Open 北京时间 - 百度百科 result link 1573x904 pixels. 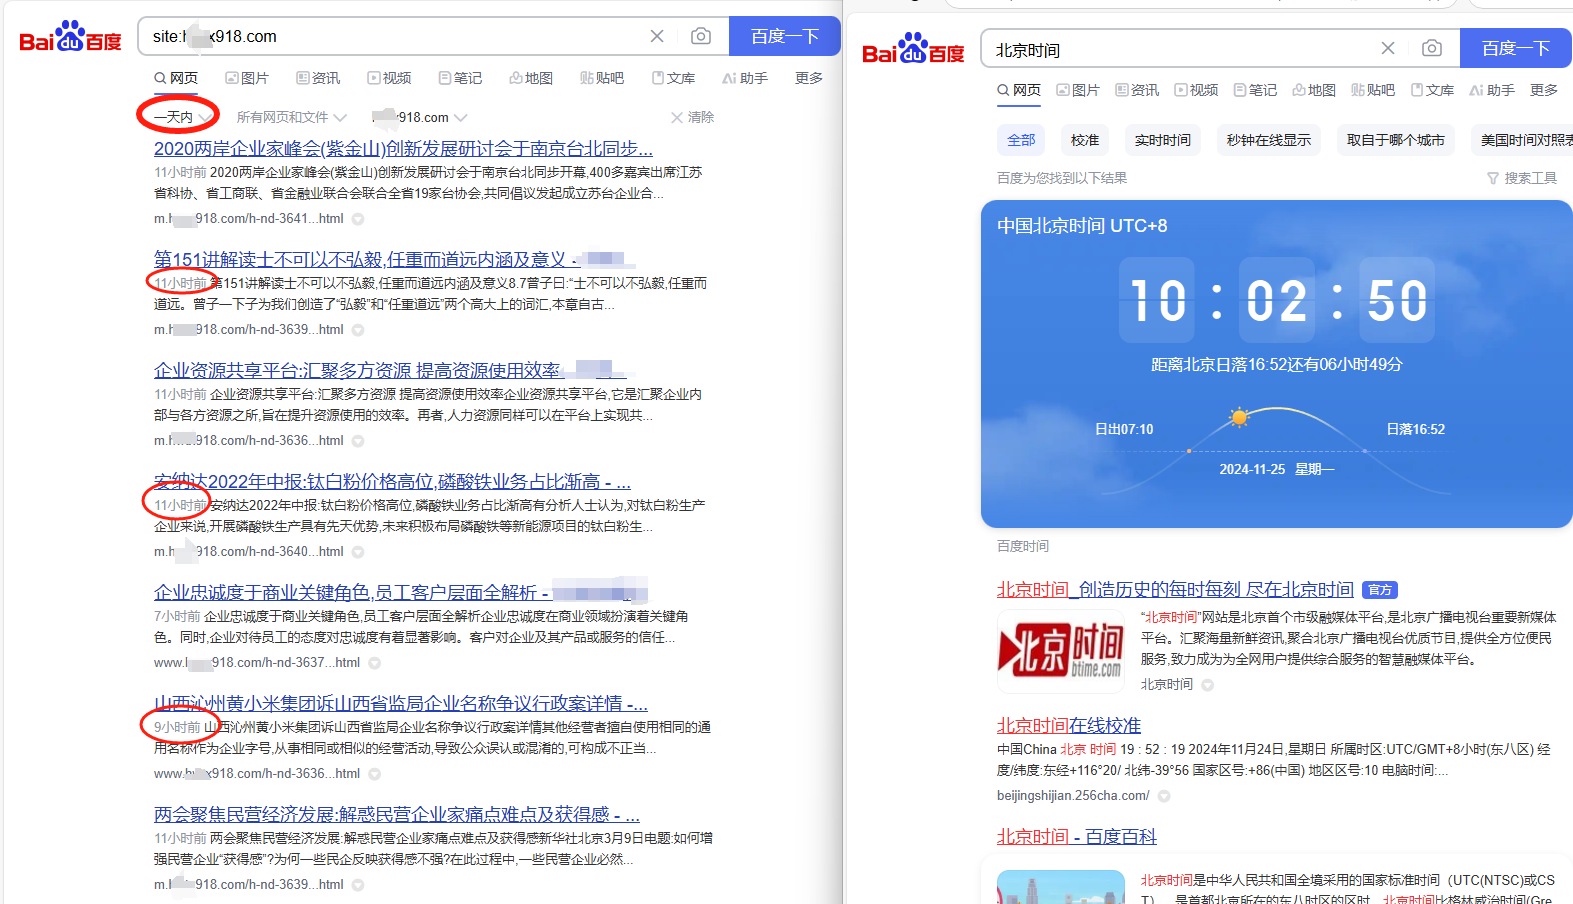(1077, 837)
